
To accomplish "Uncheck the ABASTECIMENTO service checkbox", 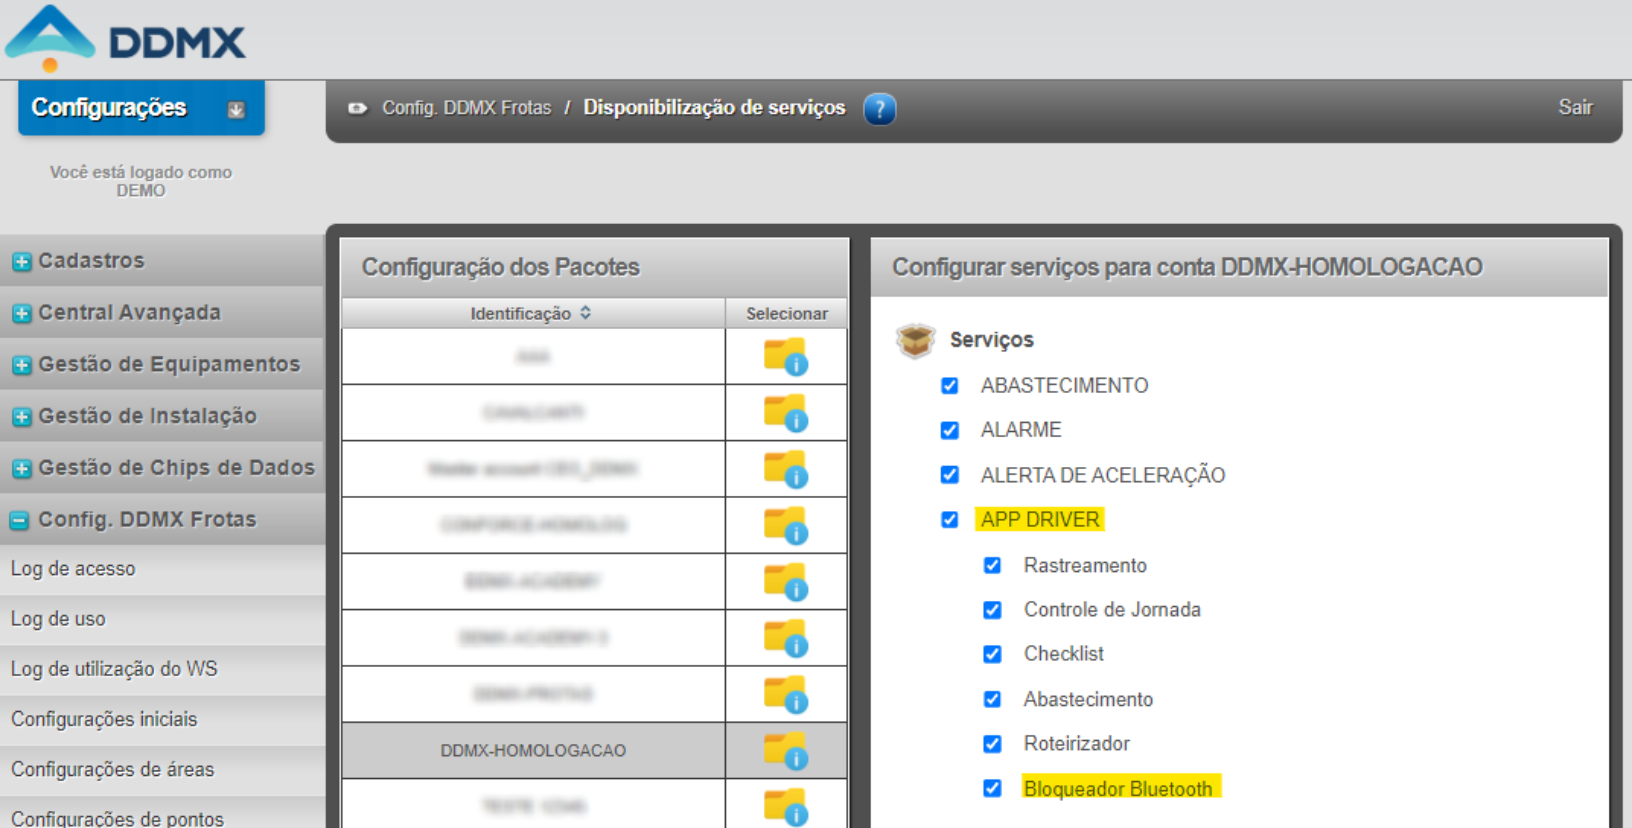I will click(x=950, y=386).
